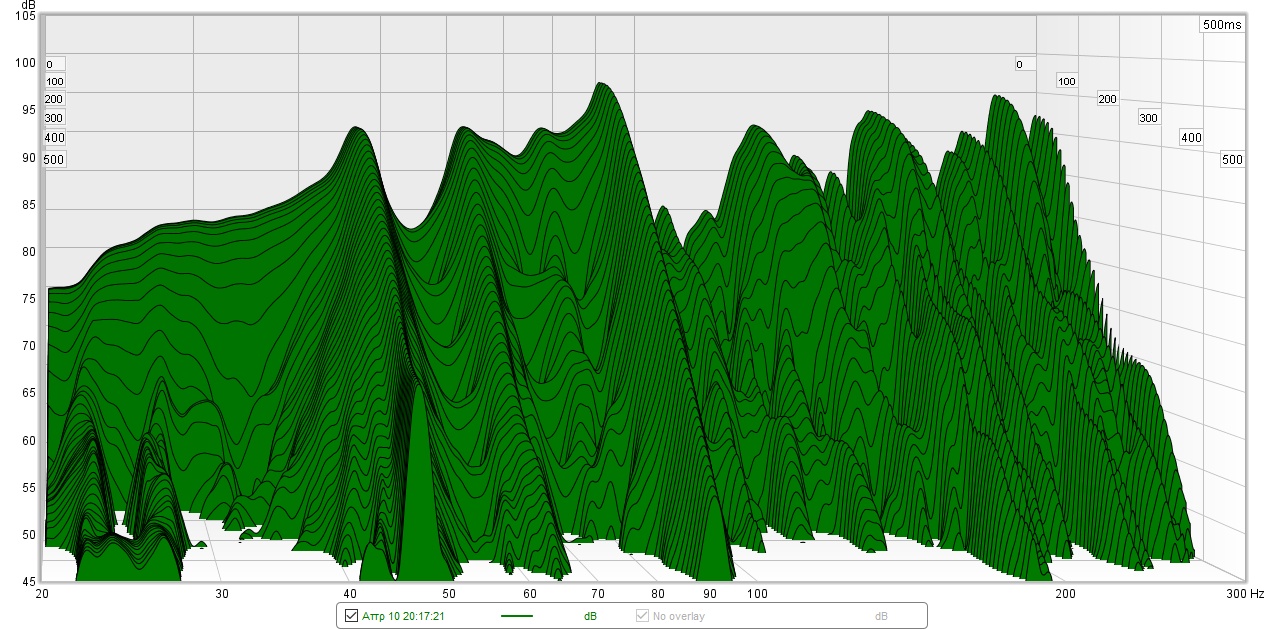Click the right-side 200 ms depth label
This screenshot has height=630, width=1265.
tap(1107, 99)
